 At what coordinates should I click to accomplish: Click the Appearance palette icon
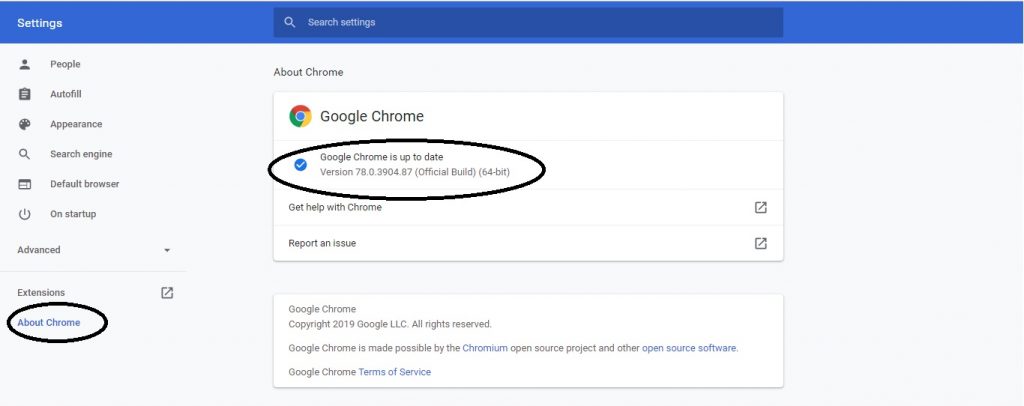pos(24,124)
